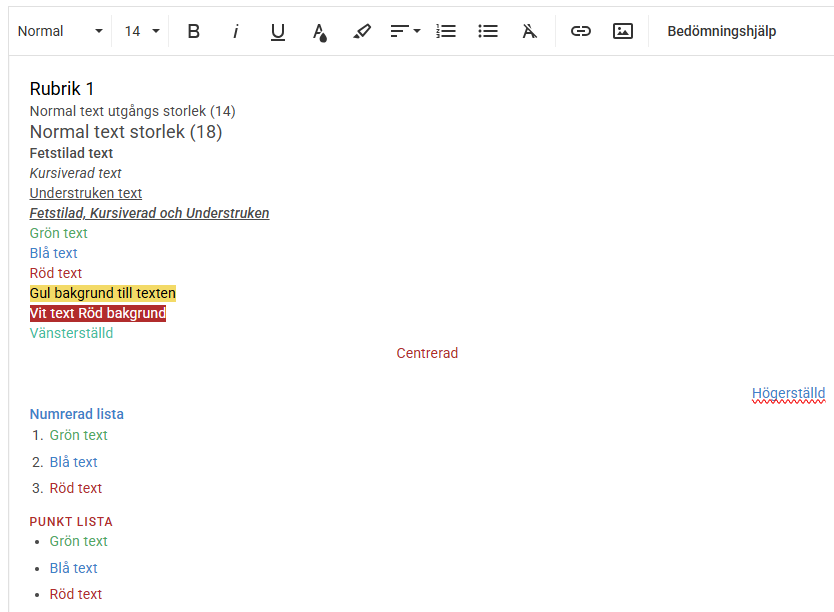Viewport: 834px width, 612px height.
Task: Click in the yellow highlighted Gul bakgrund text
Action: [x=103, y=293]
